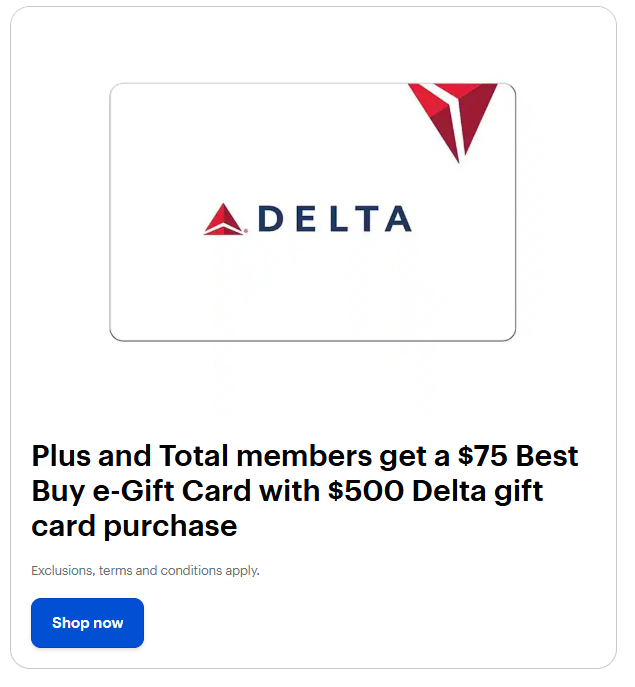Select the promotion headline about Plus and Total members
The width and height of the screenshot is (635, 687).
coord(305,490)
